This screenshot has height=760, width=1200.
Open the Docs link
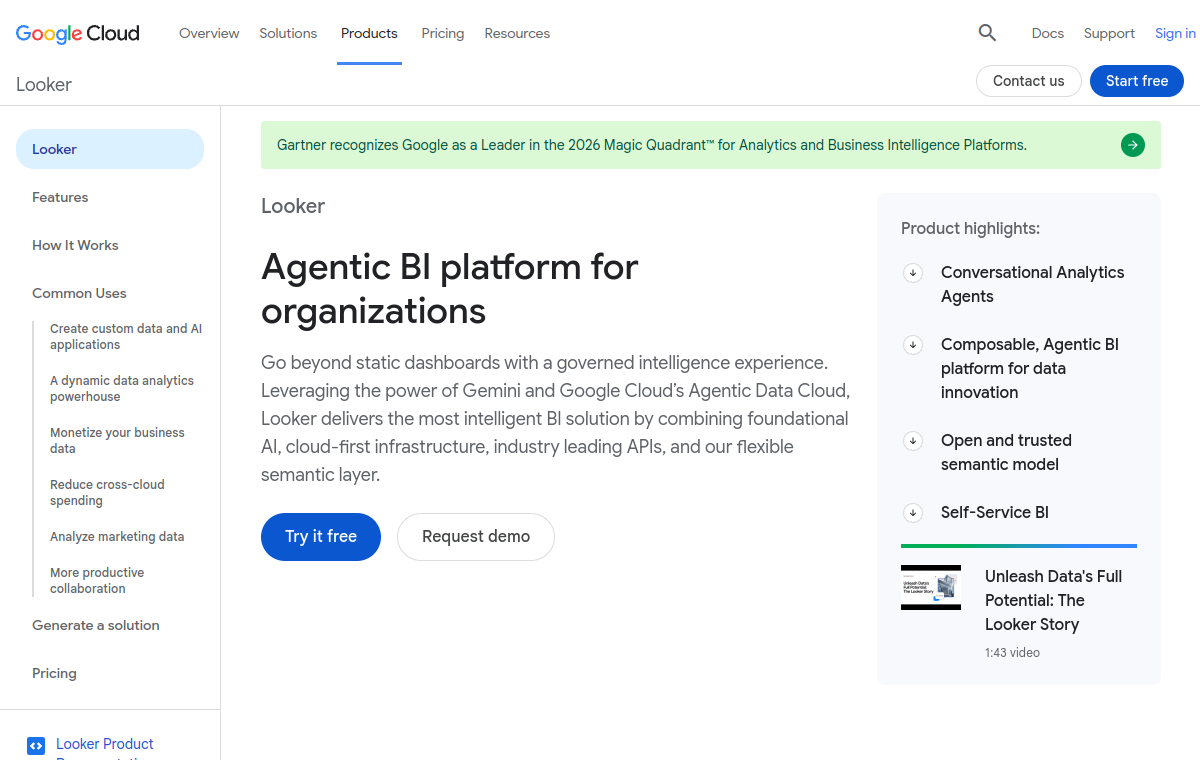[x=1048, y=33]
